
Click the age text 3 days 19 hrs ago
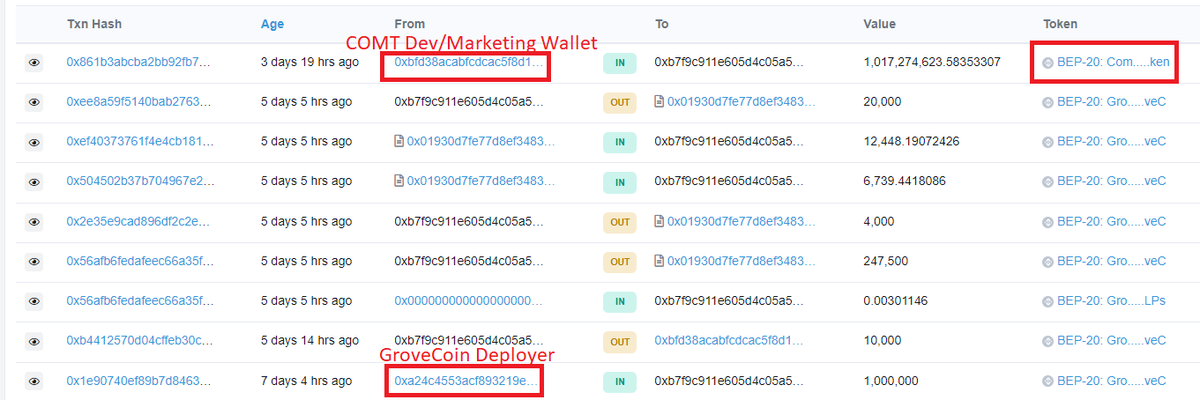(x=309, y=62)
